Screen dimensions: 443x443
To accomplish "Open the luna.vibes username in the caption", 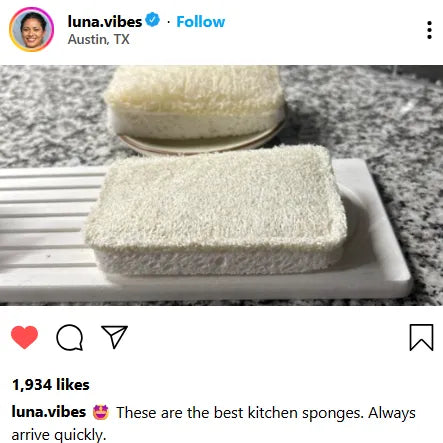I will 49,412.
